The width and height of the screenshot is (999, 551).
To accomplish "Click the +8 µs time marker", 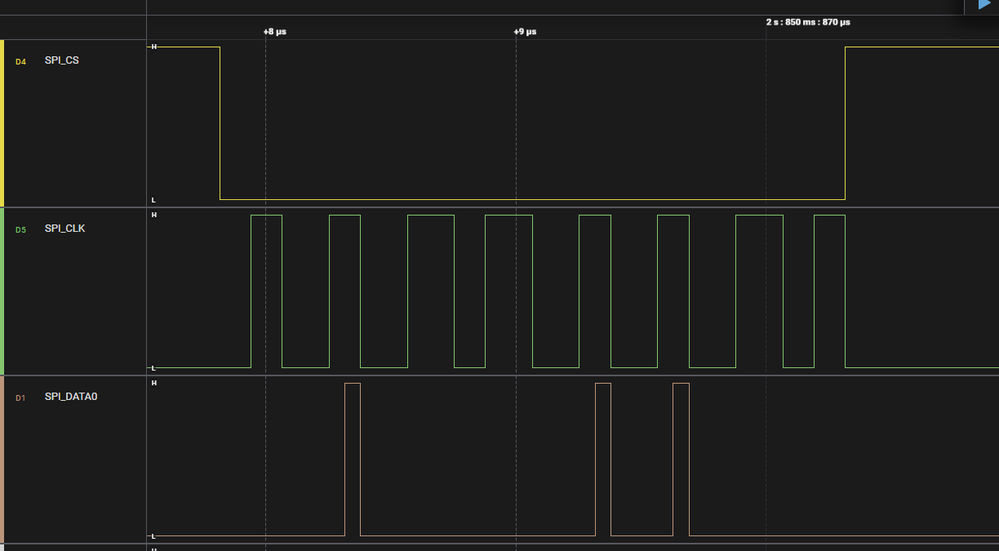I will pos(275,31).
